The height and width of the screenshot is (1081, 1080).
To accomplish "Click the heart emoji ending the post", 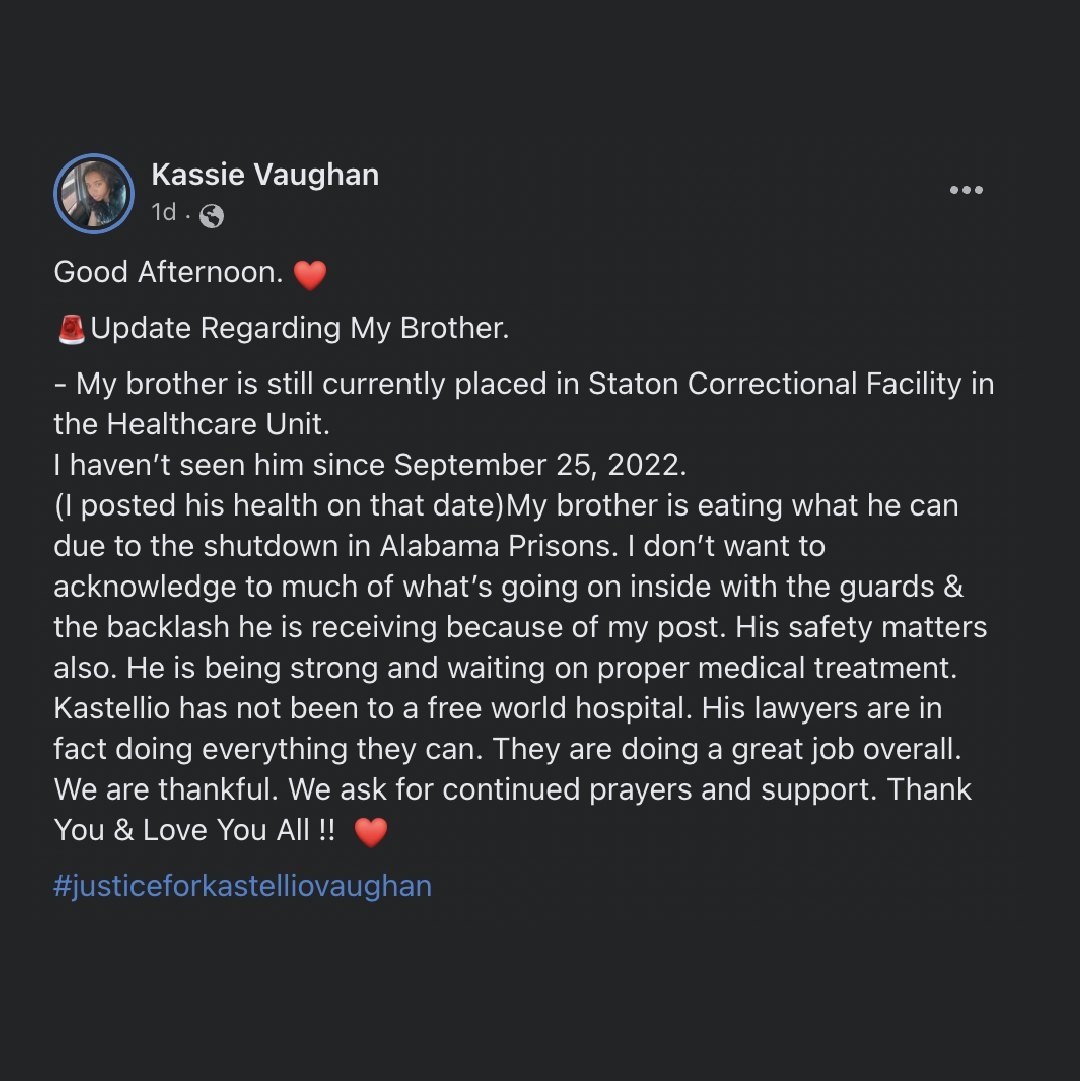I will [x=371, y=832].
